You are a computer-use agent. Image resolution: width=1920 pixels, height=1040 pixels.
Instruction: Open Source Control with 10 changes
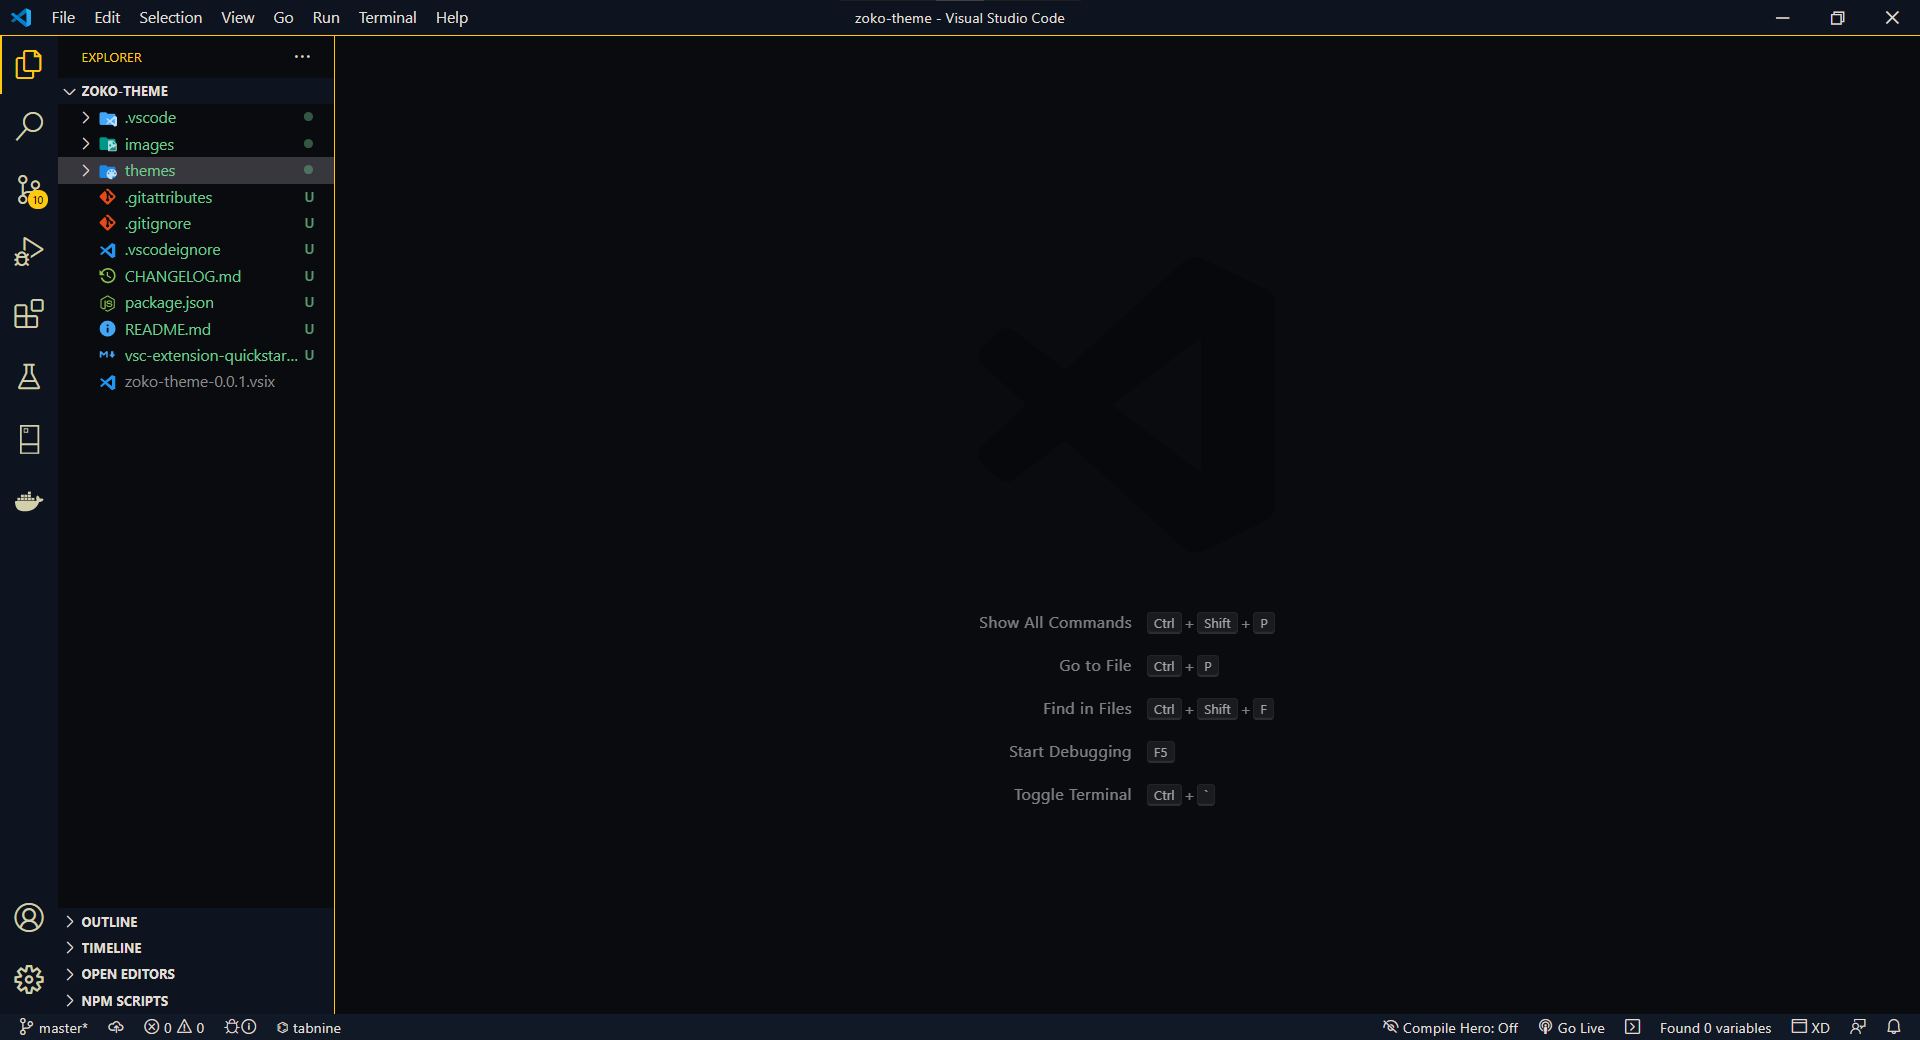pyautogui.click(x=29, y=190)
